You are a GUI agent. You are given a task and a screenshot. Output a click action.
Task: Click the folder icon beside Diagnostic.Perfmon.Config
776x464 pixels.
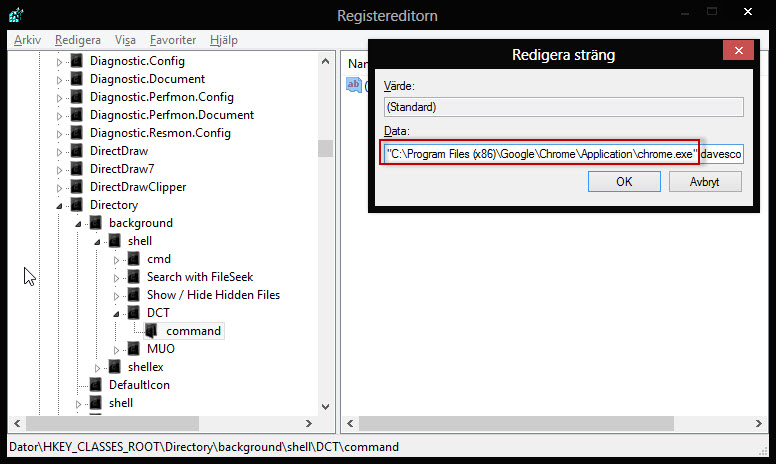(x=77, y=97)
